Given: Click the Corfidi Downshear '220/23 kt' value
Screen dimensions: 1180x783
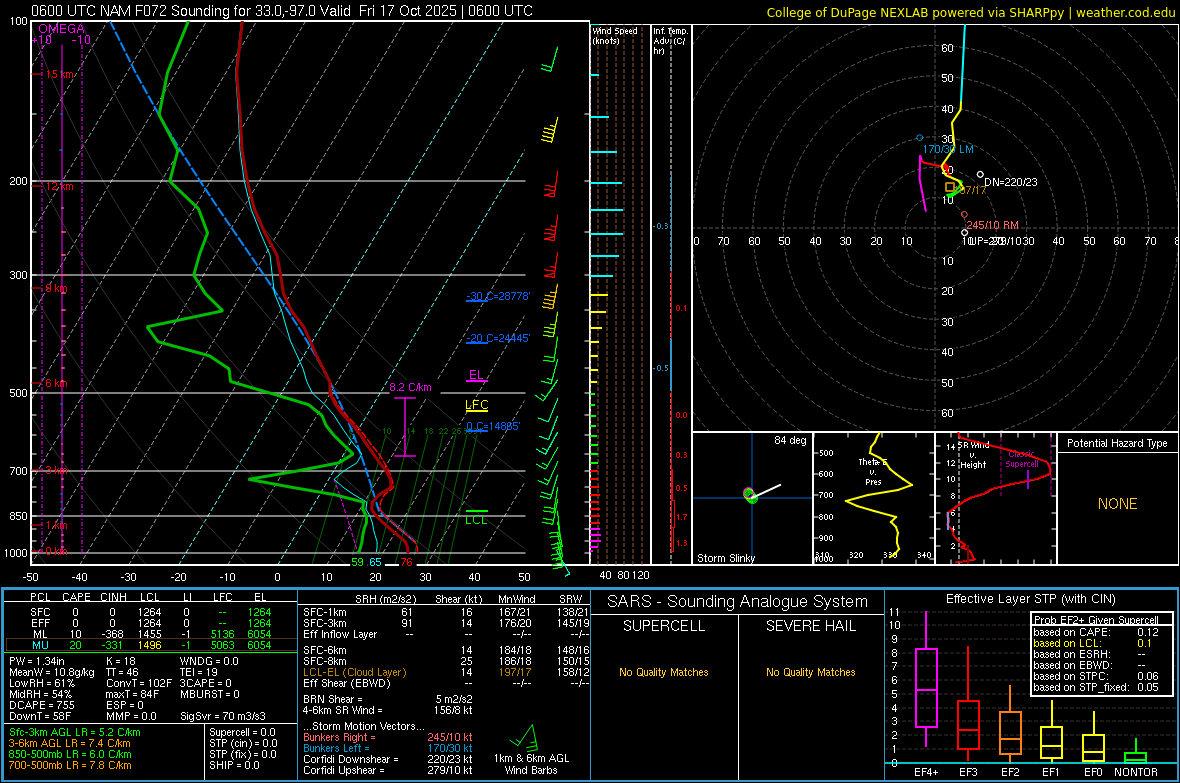Looking at the screenshot, I should [x=449, y=760].
